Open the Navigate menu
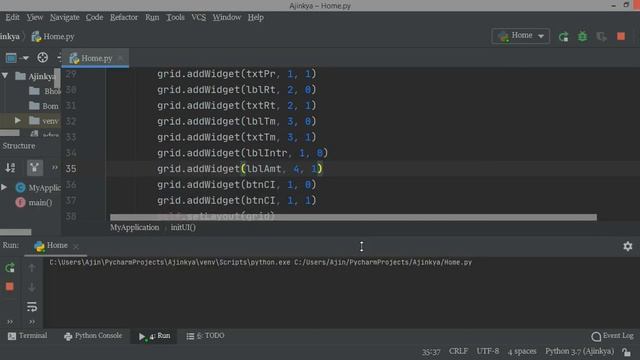Screen dimensions: 640x360 click(x=64, y=17)
